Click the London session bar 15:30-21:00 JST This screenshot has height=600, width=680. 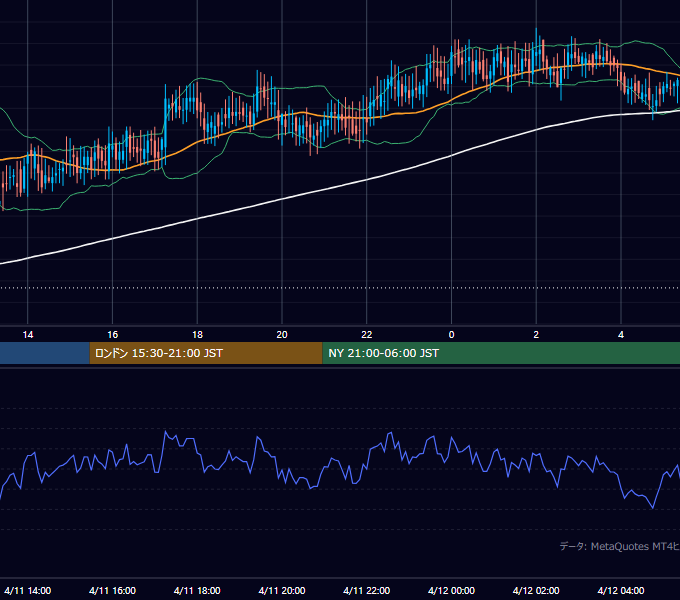tap(206, 353)
